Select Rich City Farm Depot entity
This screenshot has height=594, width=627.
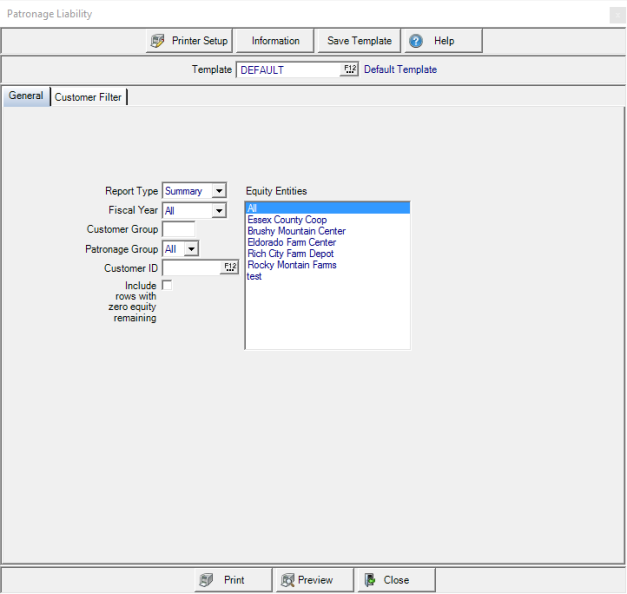[292, 254]
